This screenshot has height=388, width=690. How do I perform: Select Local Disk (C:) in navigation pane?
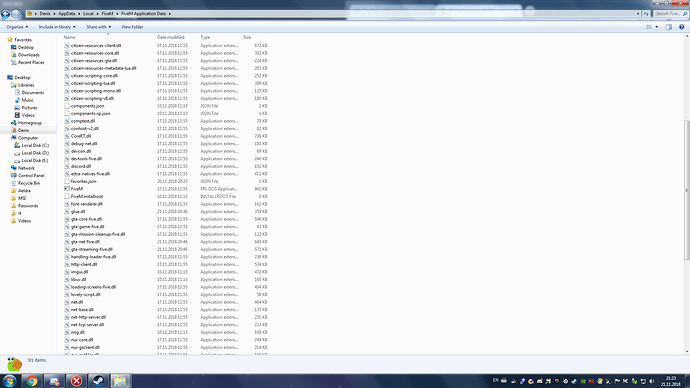(x=35, y=145)
